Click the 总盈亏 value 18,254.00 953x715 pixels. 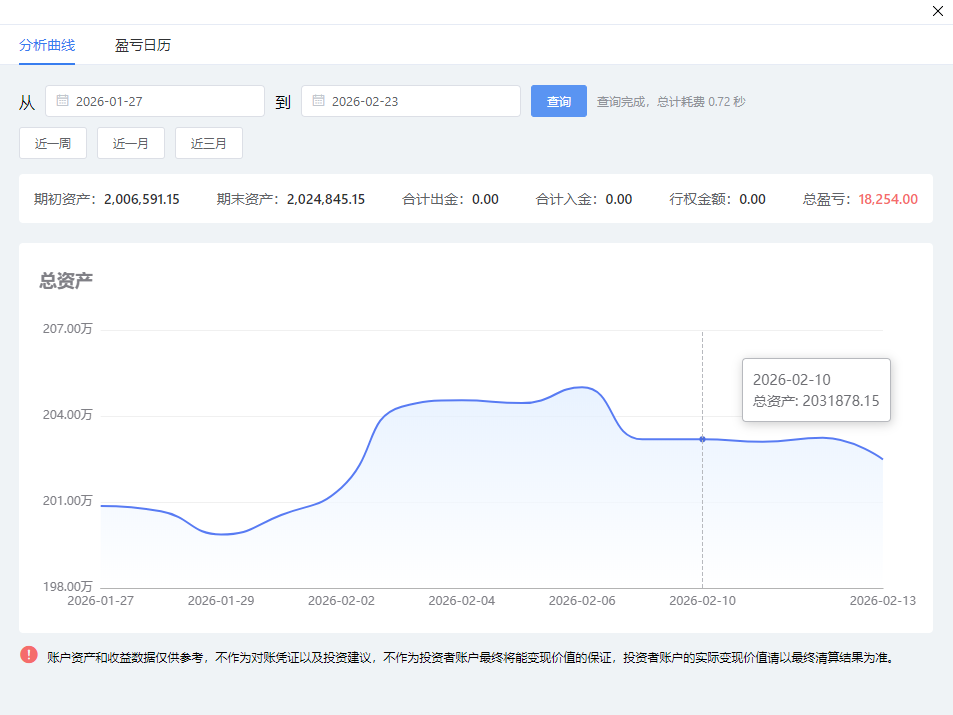(887, 199)
